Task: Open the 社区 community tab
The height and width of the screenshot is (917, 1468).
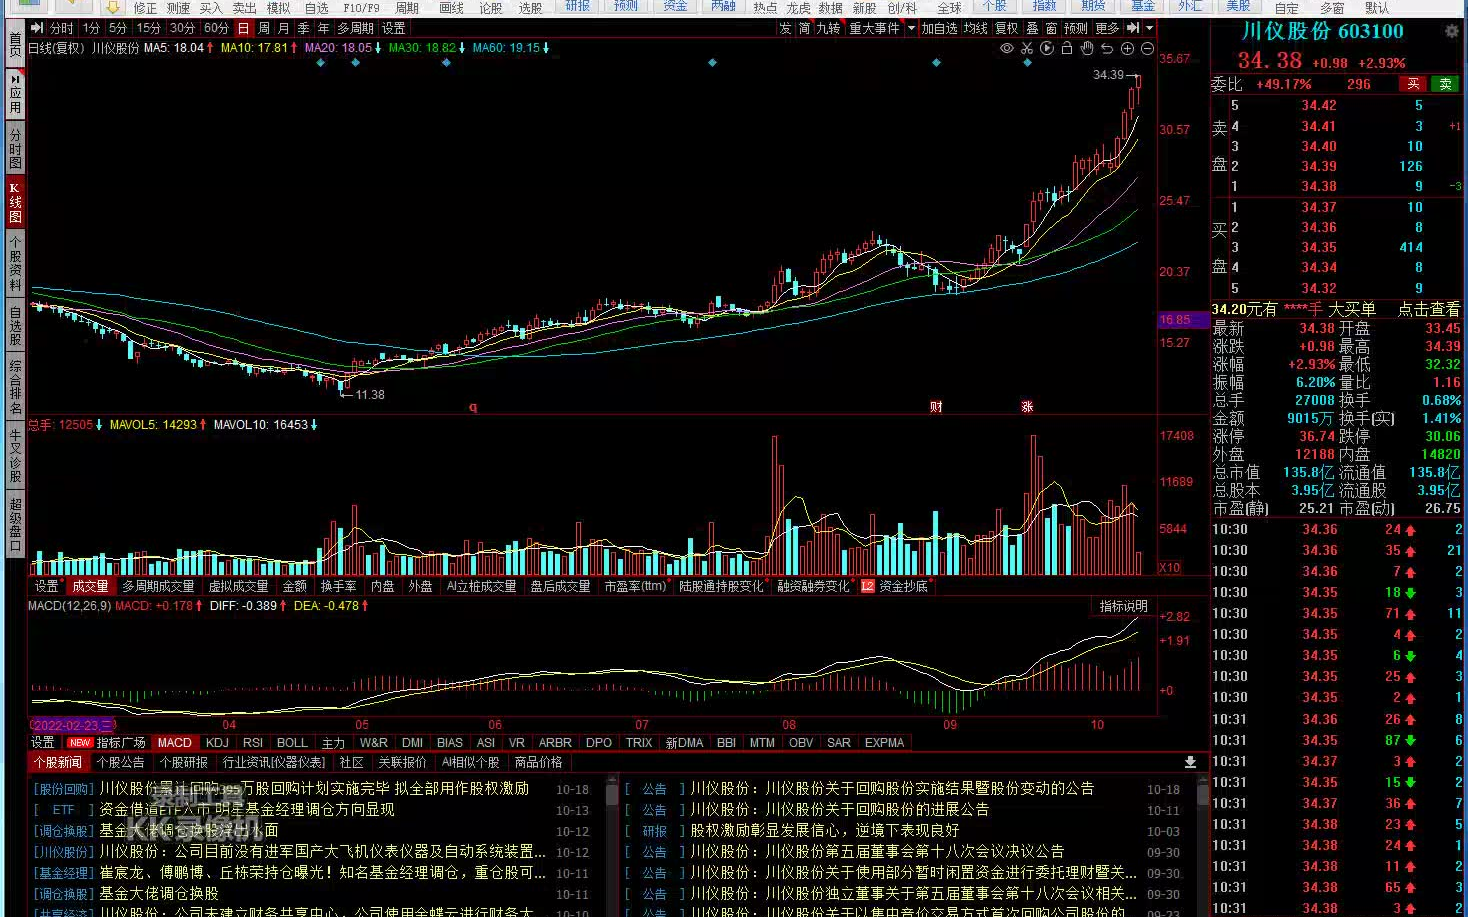Action: coord(352,762)
